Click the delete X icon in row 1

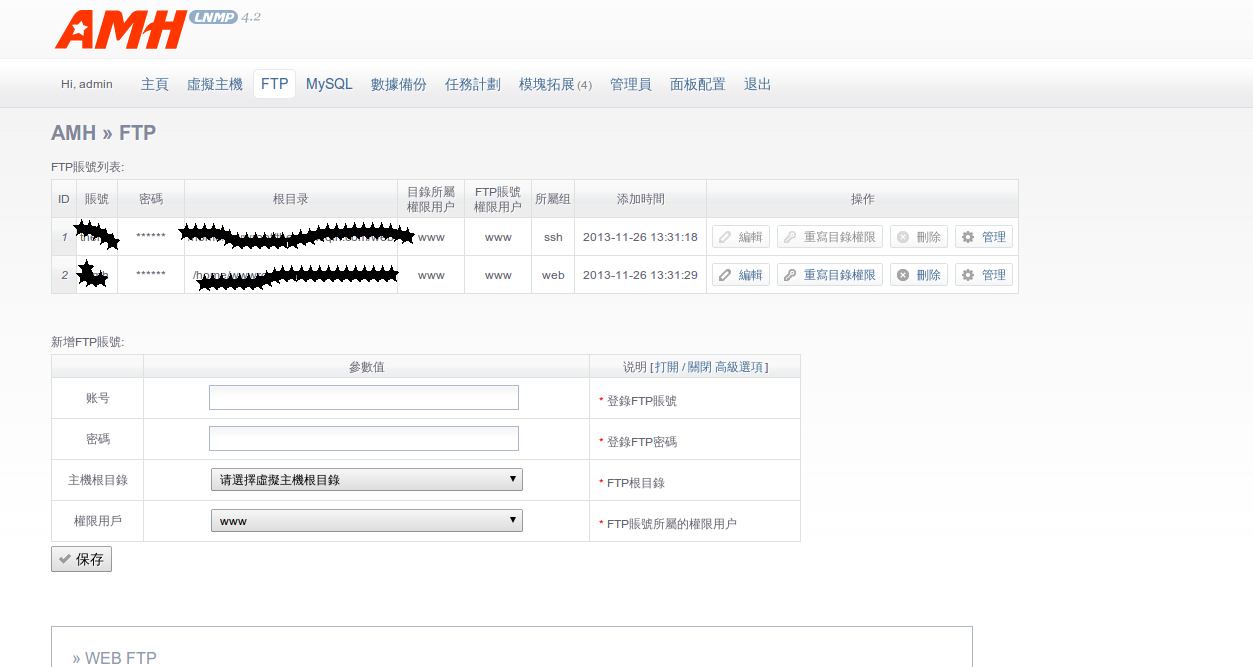click(x=903, y=237)
